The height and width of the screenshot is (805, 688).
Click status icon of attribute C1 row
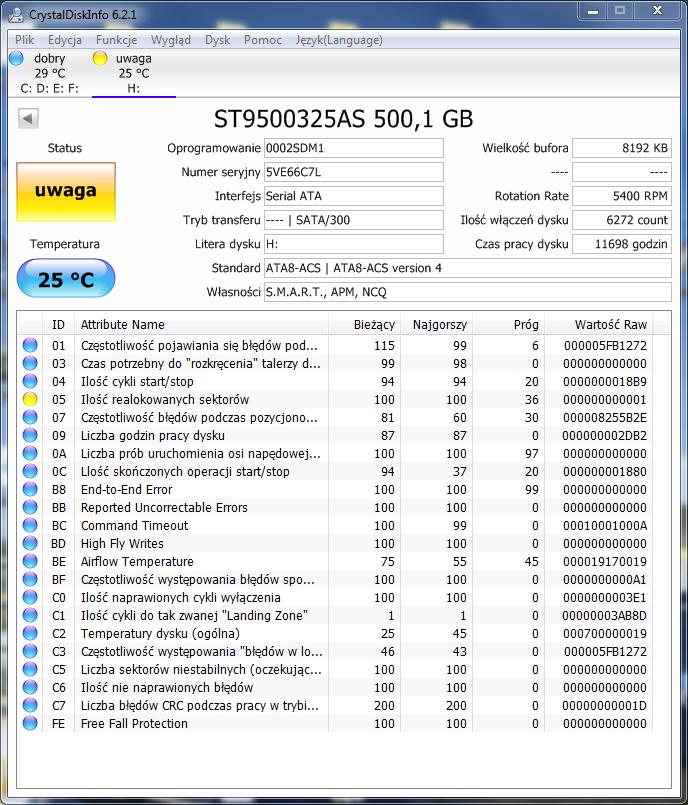pos(30,615)
